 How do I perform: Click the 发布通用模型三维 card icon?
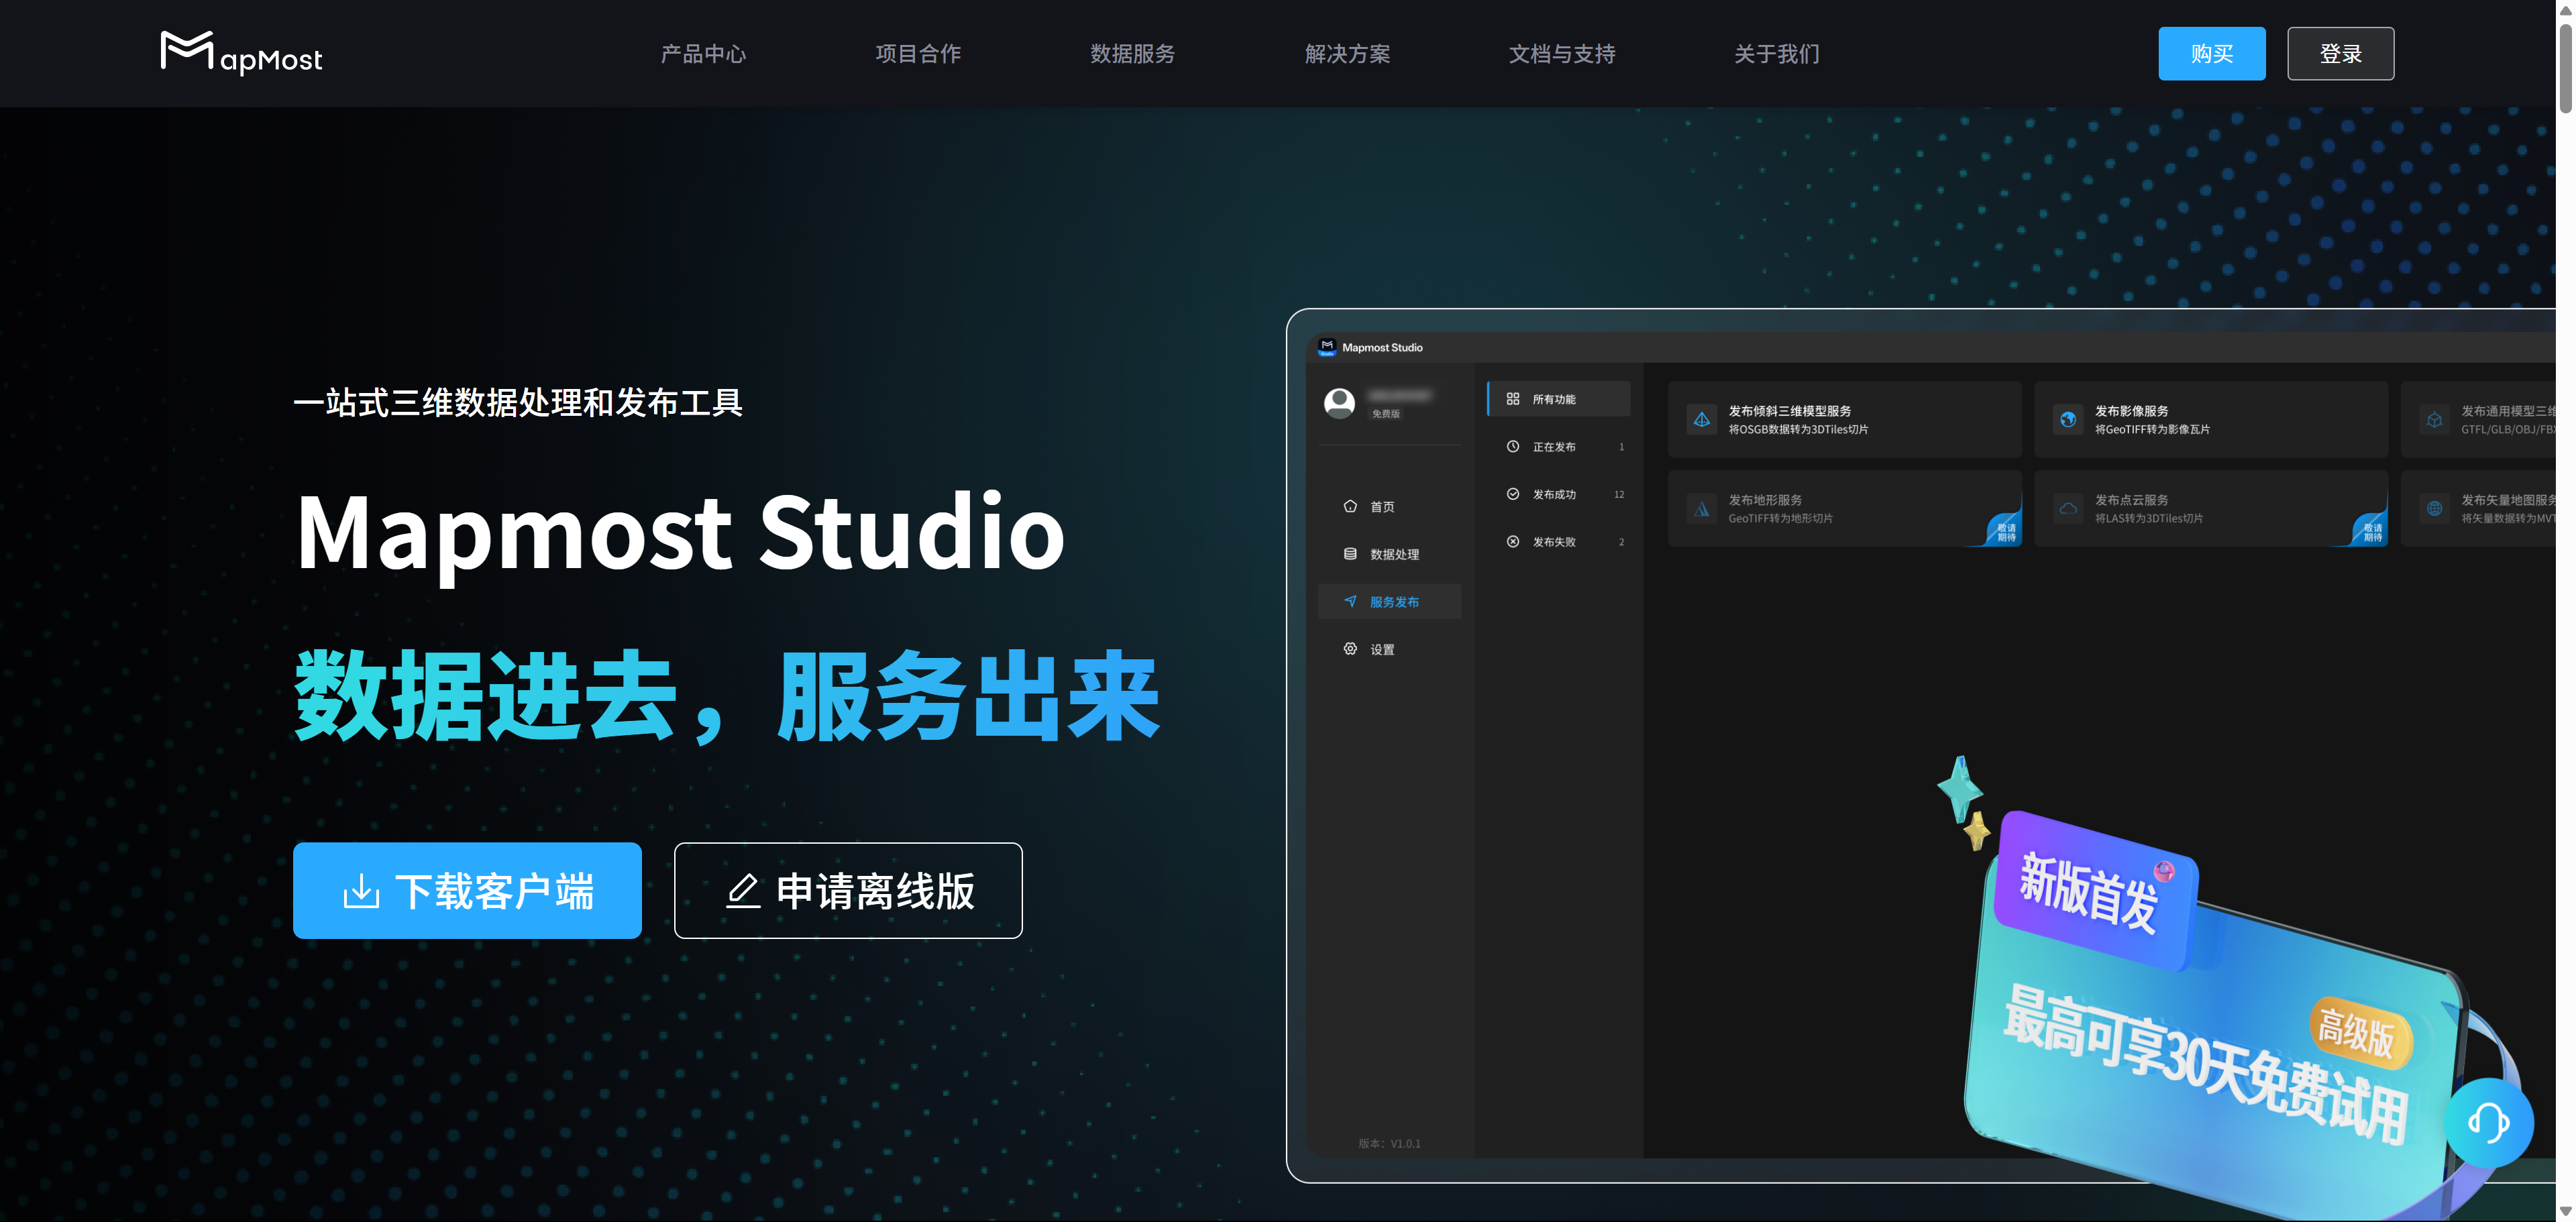pos(2435,420)
